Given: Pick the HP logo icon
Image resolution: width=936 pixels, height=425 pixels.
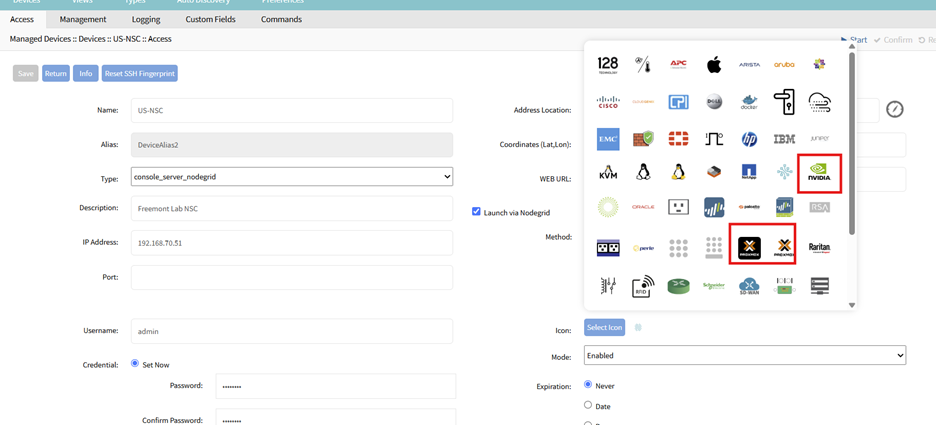Looking at the screenshot, I should (749, 139).
